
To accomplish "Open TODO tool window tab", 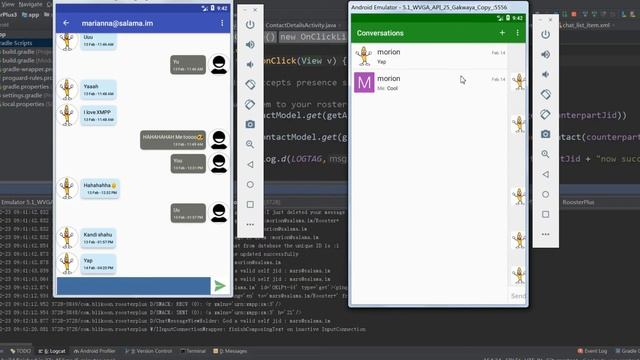I will coord(21,351).
